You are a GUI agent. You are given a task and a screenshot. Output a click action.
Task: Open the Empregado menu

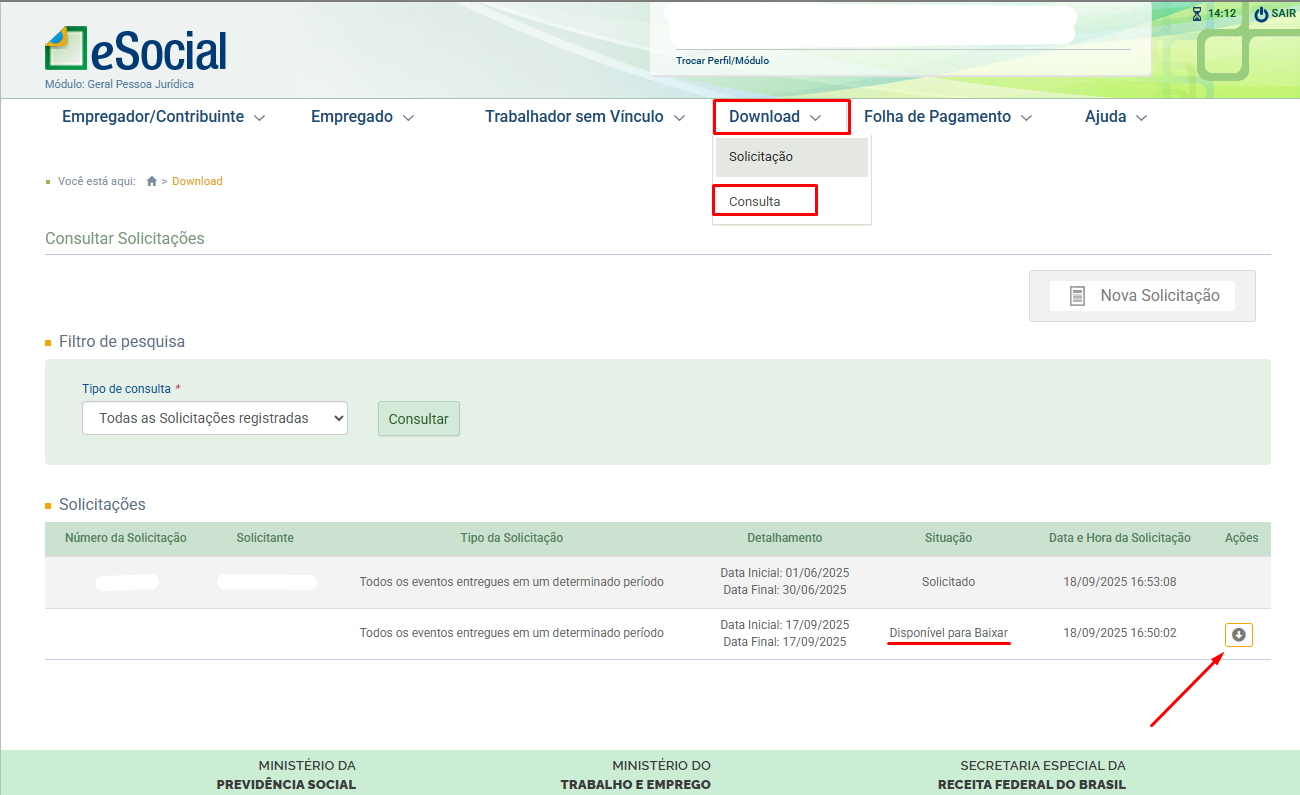pos(362,117)
